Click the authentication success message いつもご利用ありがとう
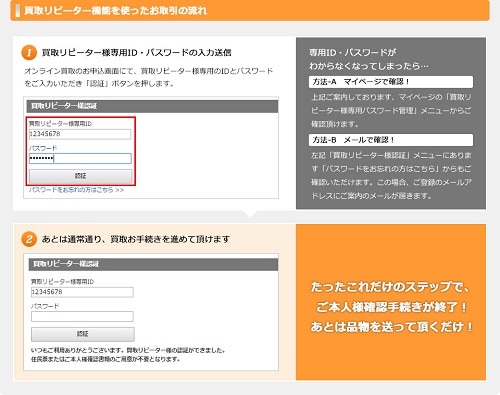Screen dimensions: 500x395 pyautogui.click(x=128, y=350)
